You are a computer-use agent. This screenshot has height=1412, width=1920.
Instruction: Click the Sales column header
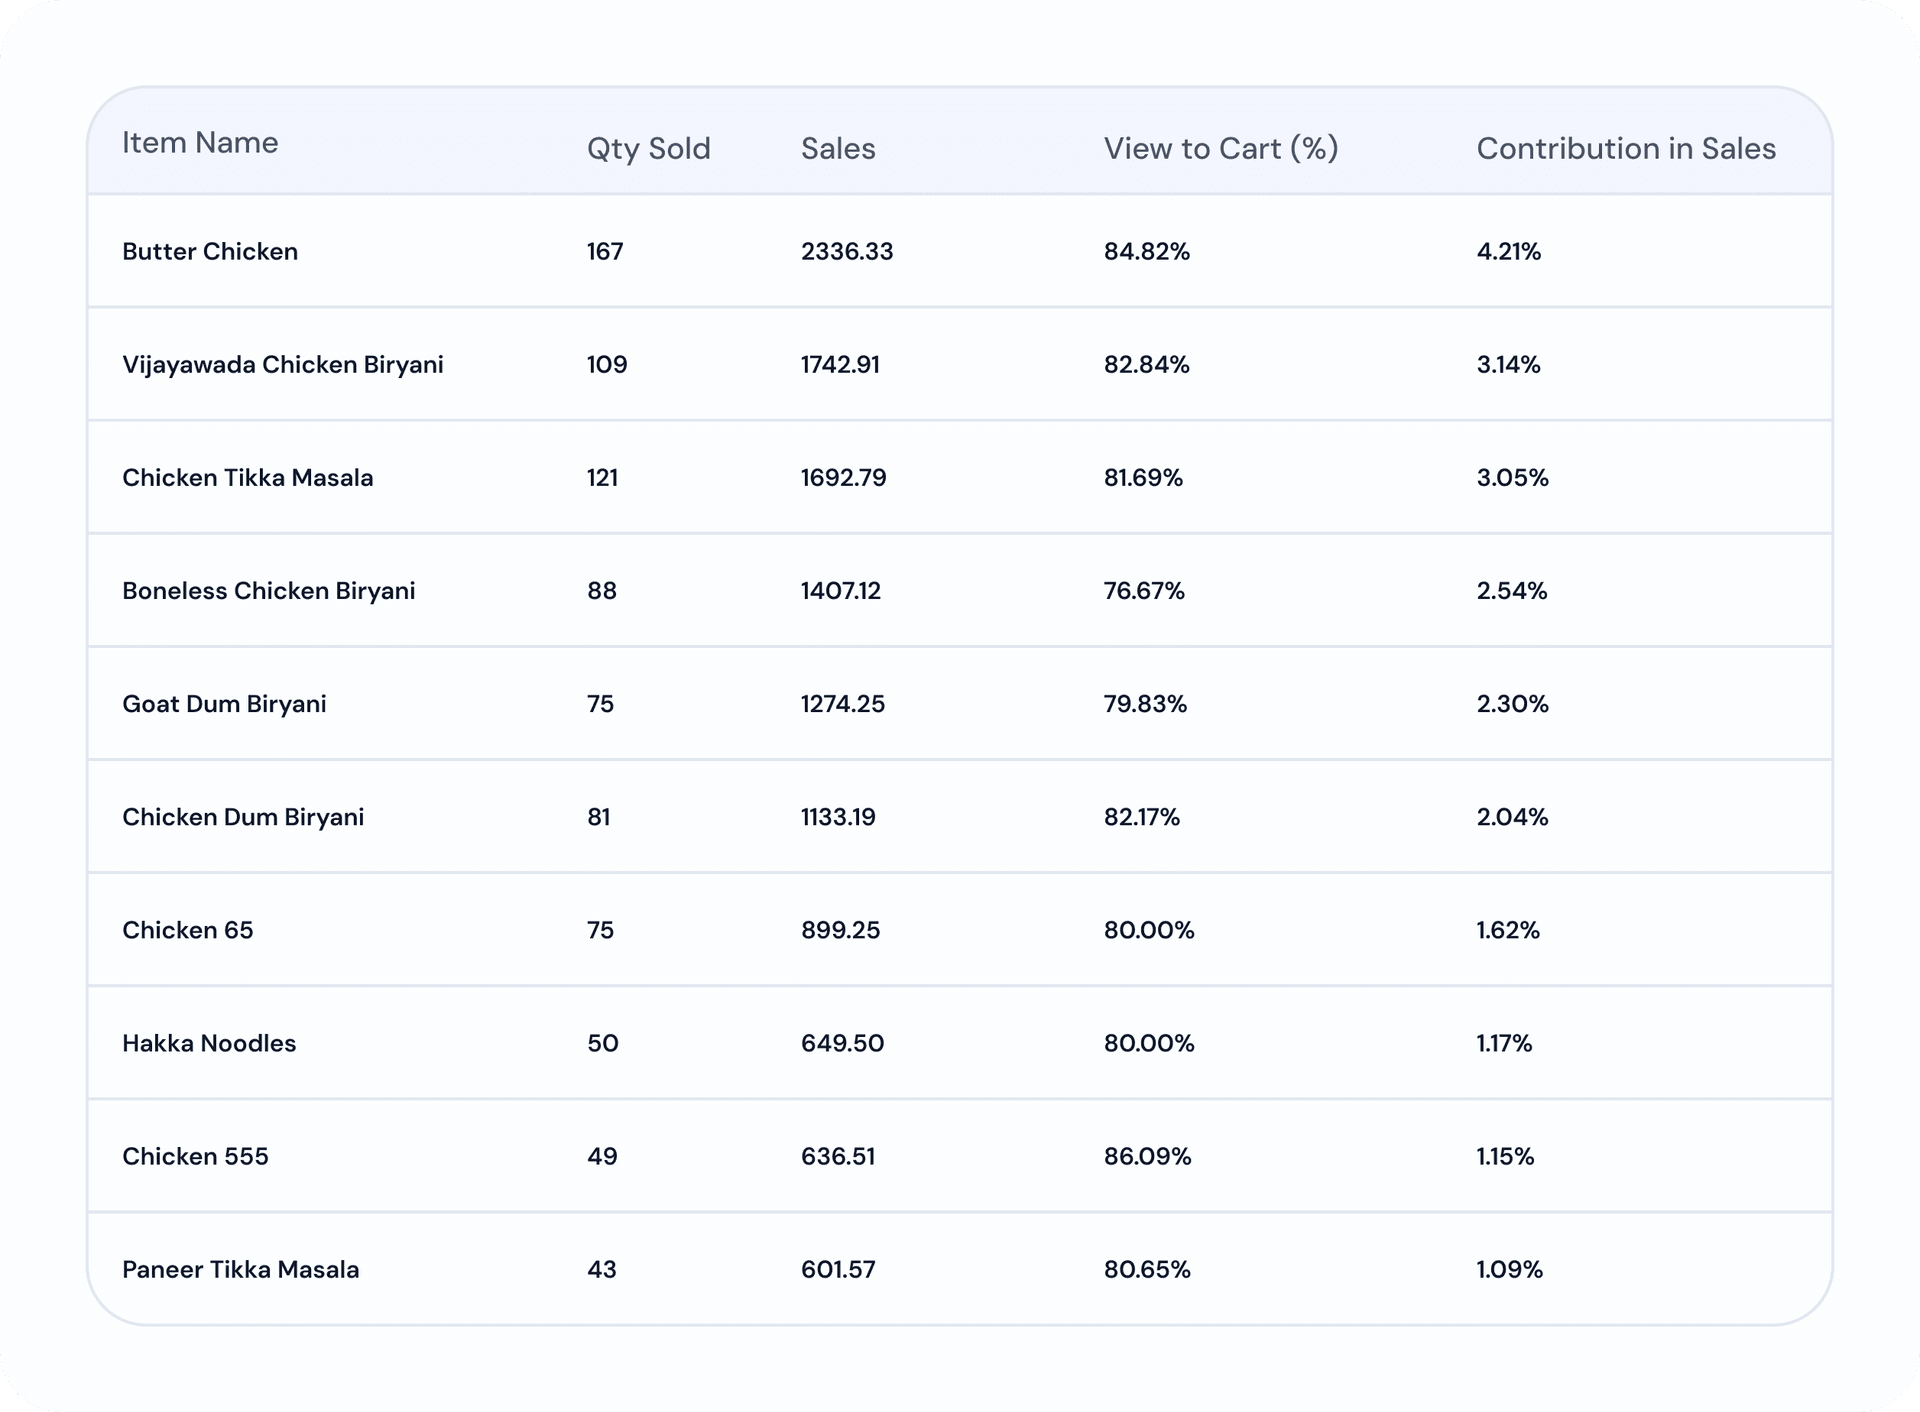[x=838, y=149]
